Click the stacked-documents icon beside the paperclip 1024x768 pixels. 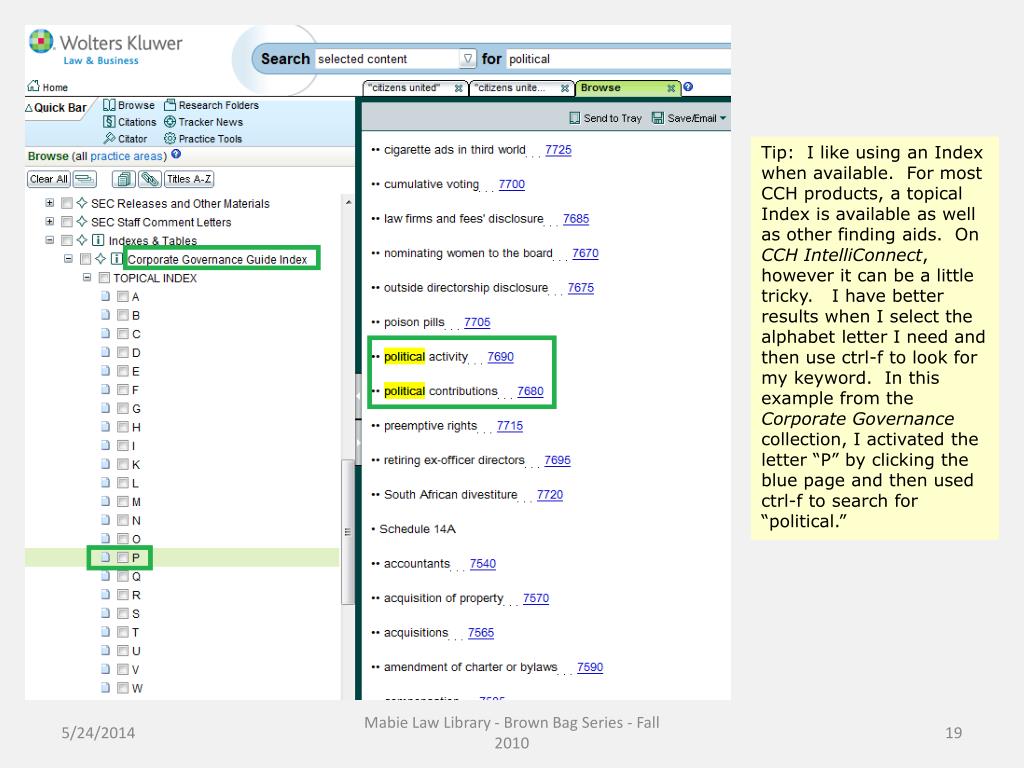tap(123, 179)
